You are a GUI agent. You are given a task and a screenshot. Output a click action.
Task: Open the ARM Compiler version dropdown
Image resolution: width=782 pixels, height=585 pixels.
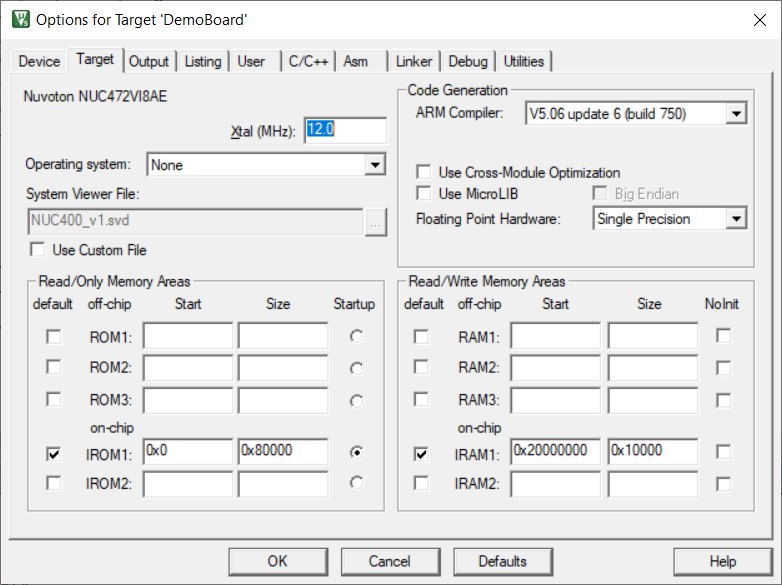tap(736, 114)
